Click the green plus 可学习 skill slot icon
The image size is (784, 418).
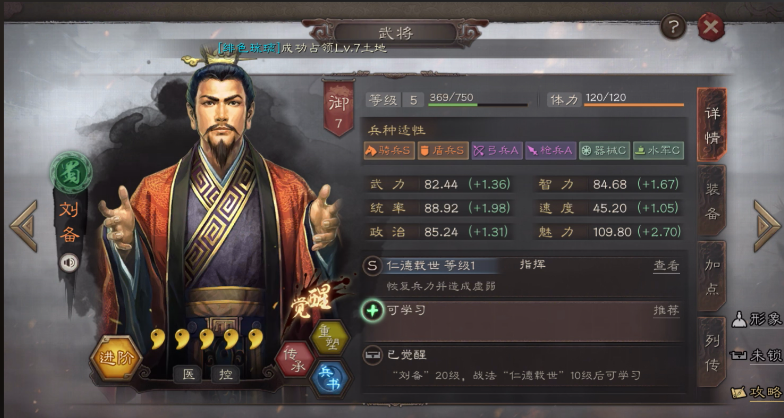coord(372,310)
